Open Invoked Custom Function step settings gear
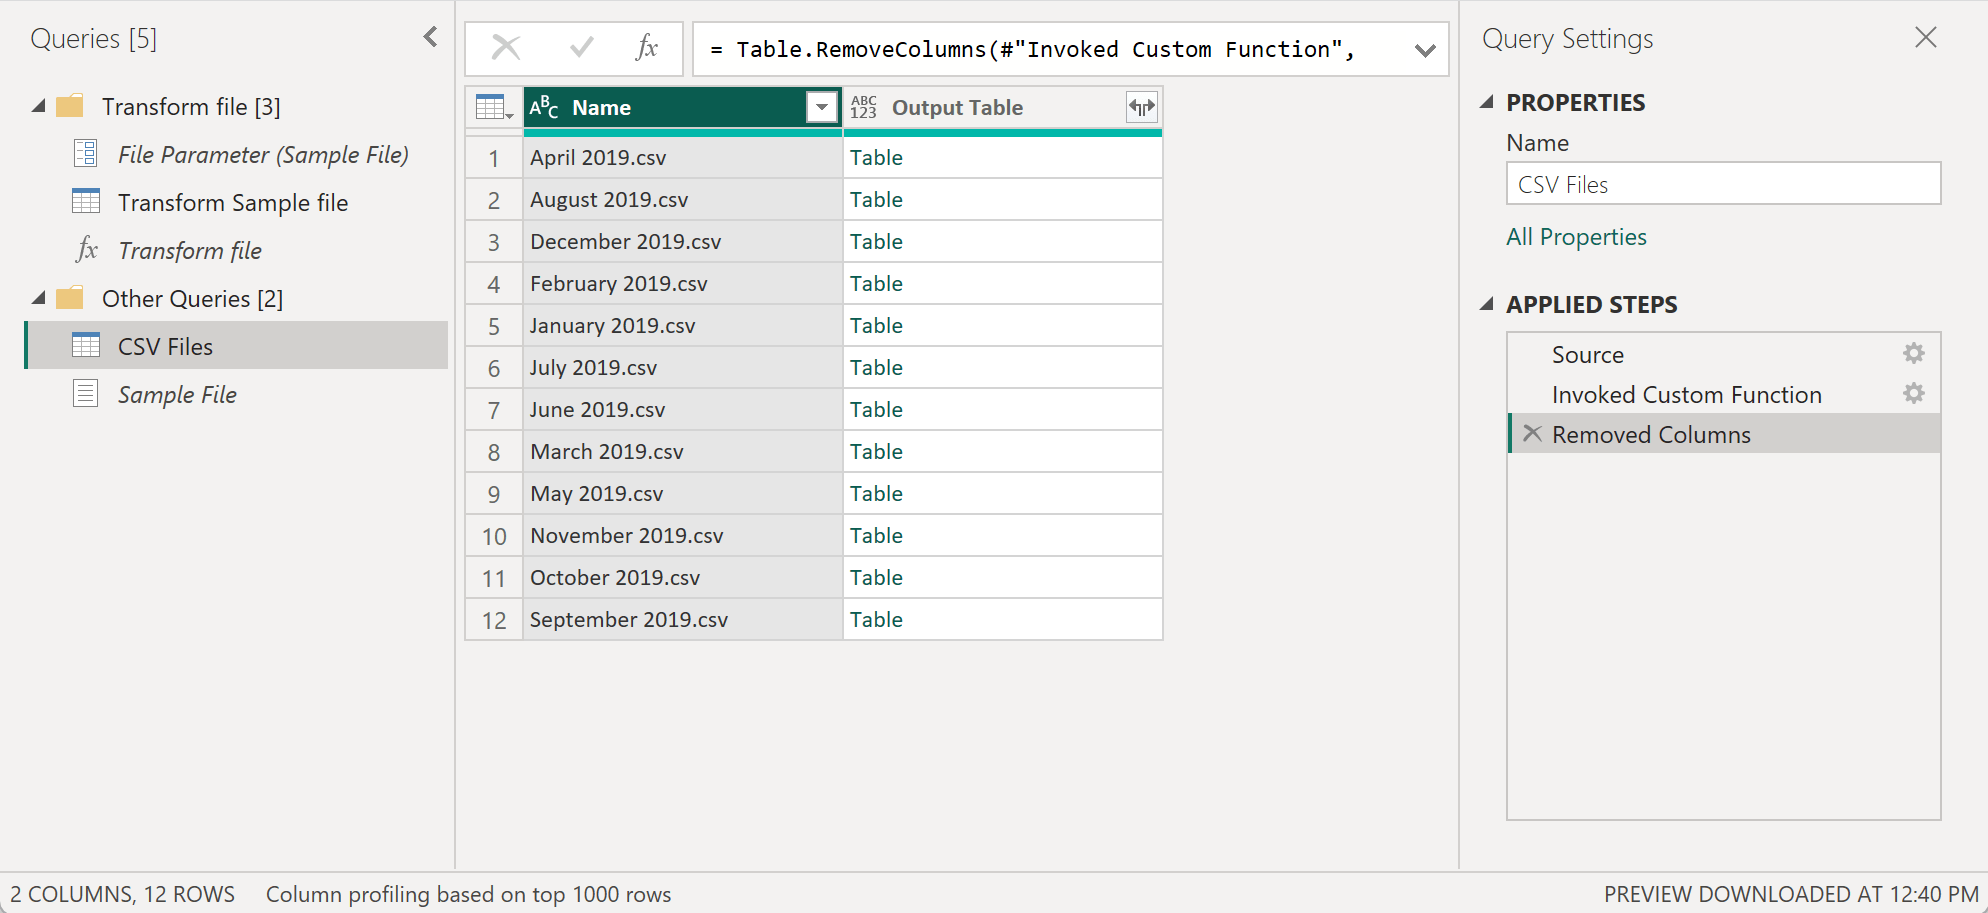Image resolution: width=1988 pixels, height=913 pixels. click(1913, 393)
